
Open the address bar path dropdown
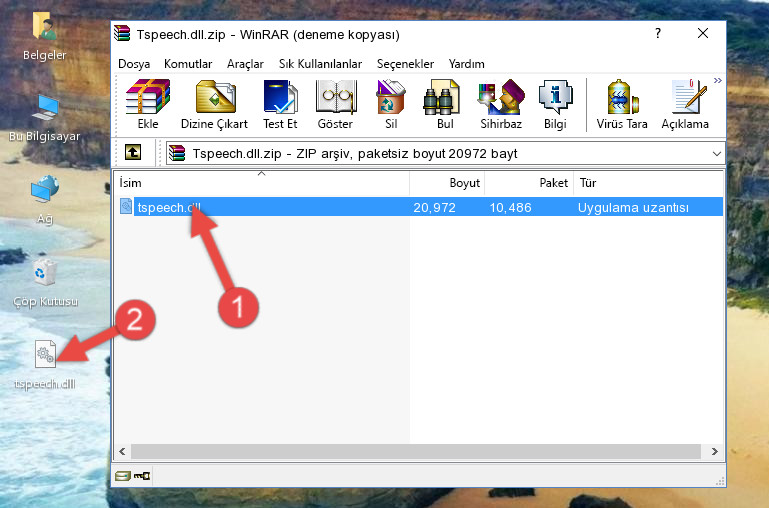click(717, 154)
